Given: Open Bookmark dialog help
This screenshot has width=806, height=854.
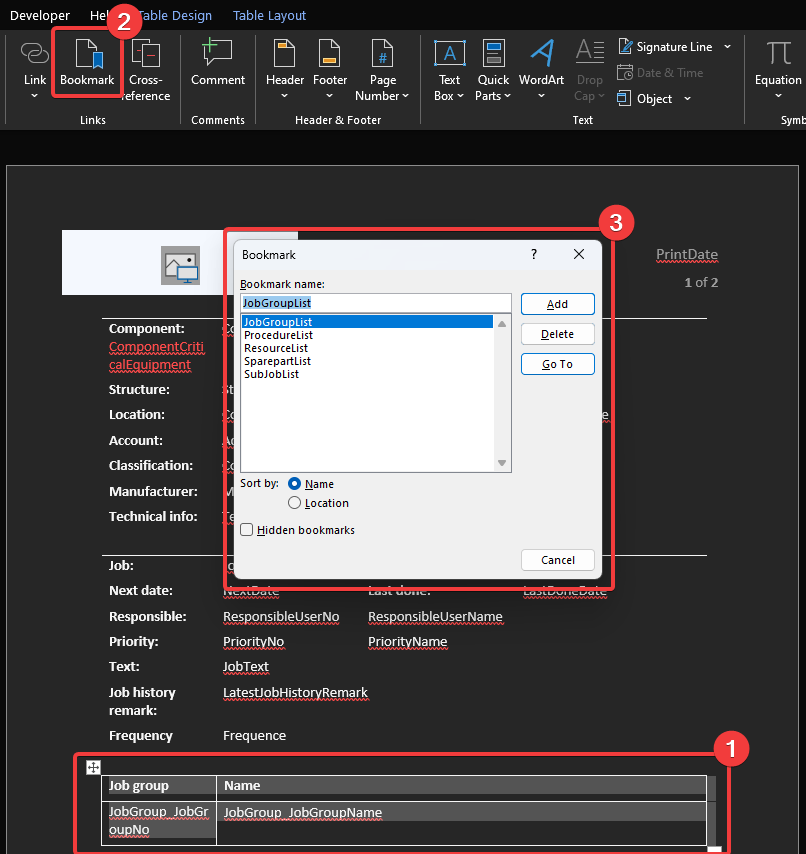Looking at the screenshot, I should click(534, 254).
